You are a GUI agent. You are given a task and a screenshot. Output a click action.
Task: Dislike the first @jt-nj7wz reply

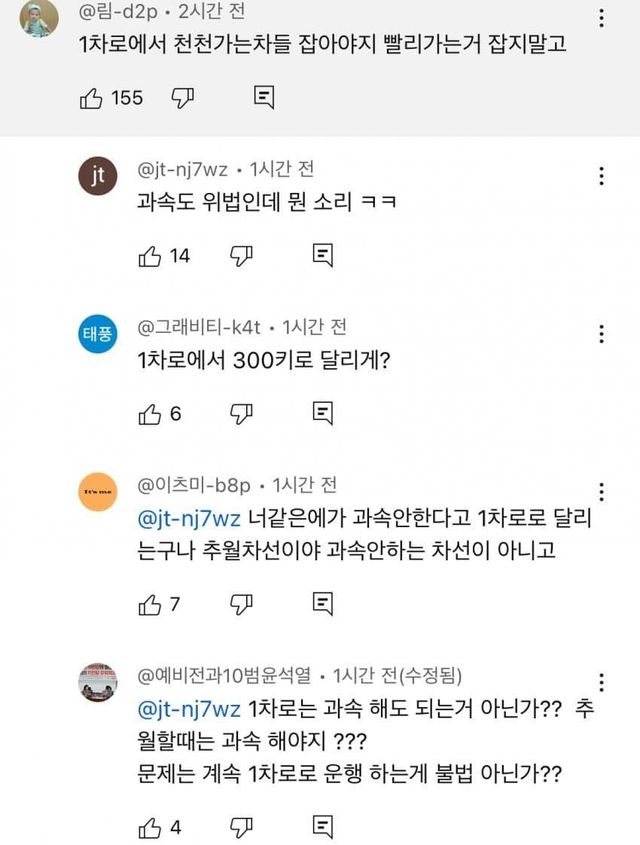pyautogui.click(x=241, y=255)
